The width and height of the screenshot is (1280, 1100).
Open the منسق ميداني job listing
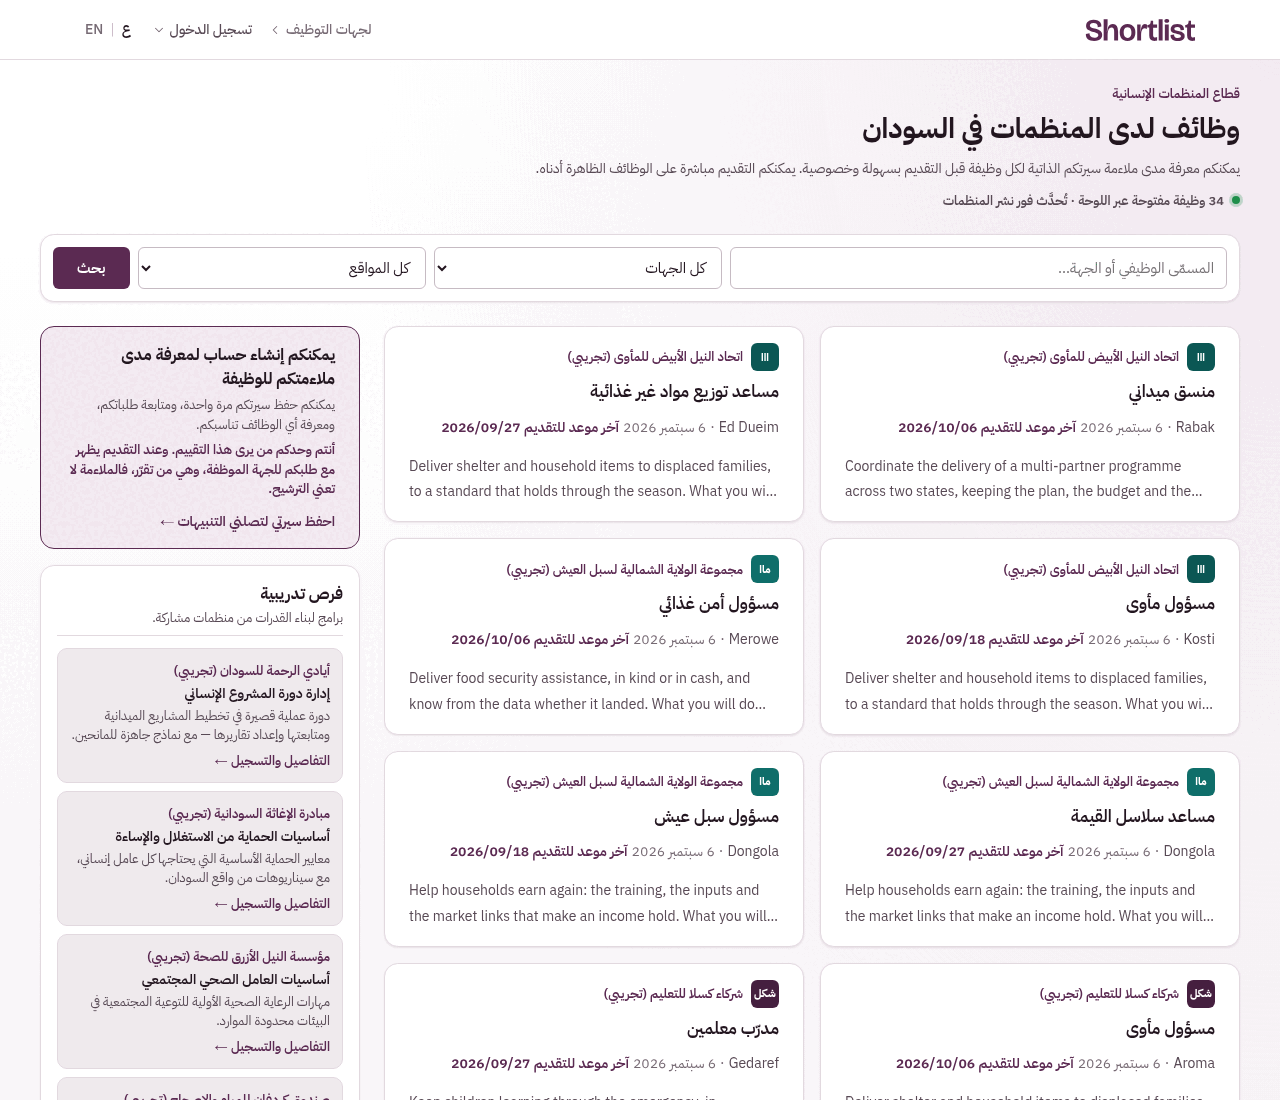[1172, 392]
